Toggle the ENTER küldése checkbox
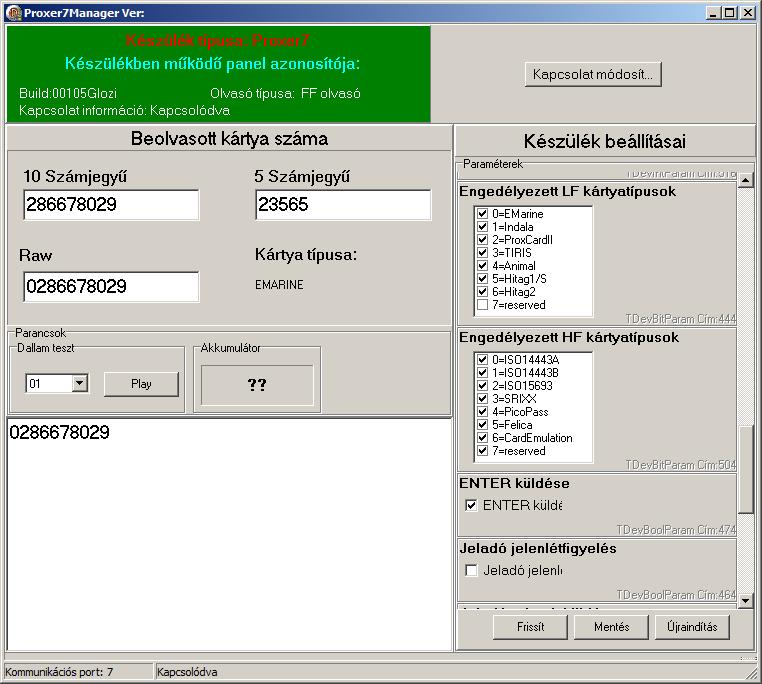This screenshot has height=684, width=762. coord(471,505)
